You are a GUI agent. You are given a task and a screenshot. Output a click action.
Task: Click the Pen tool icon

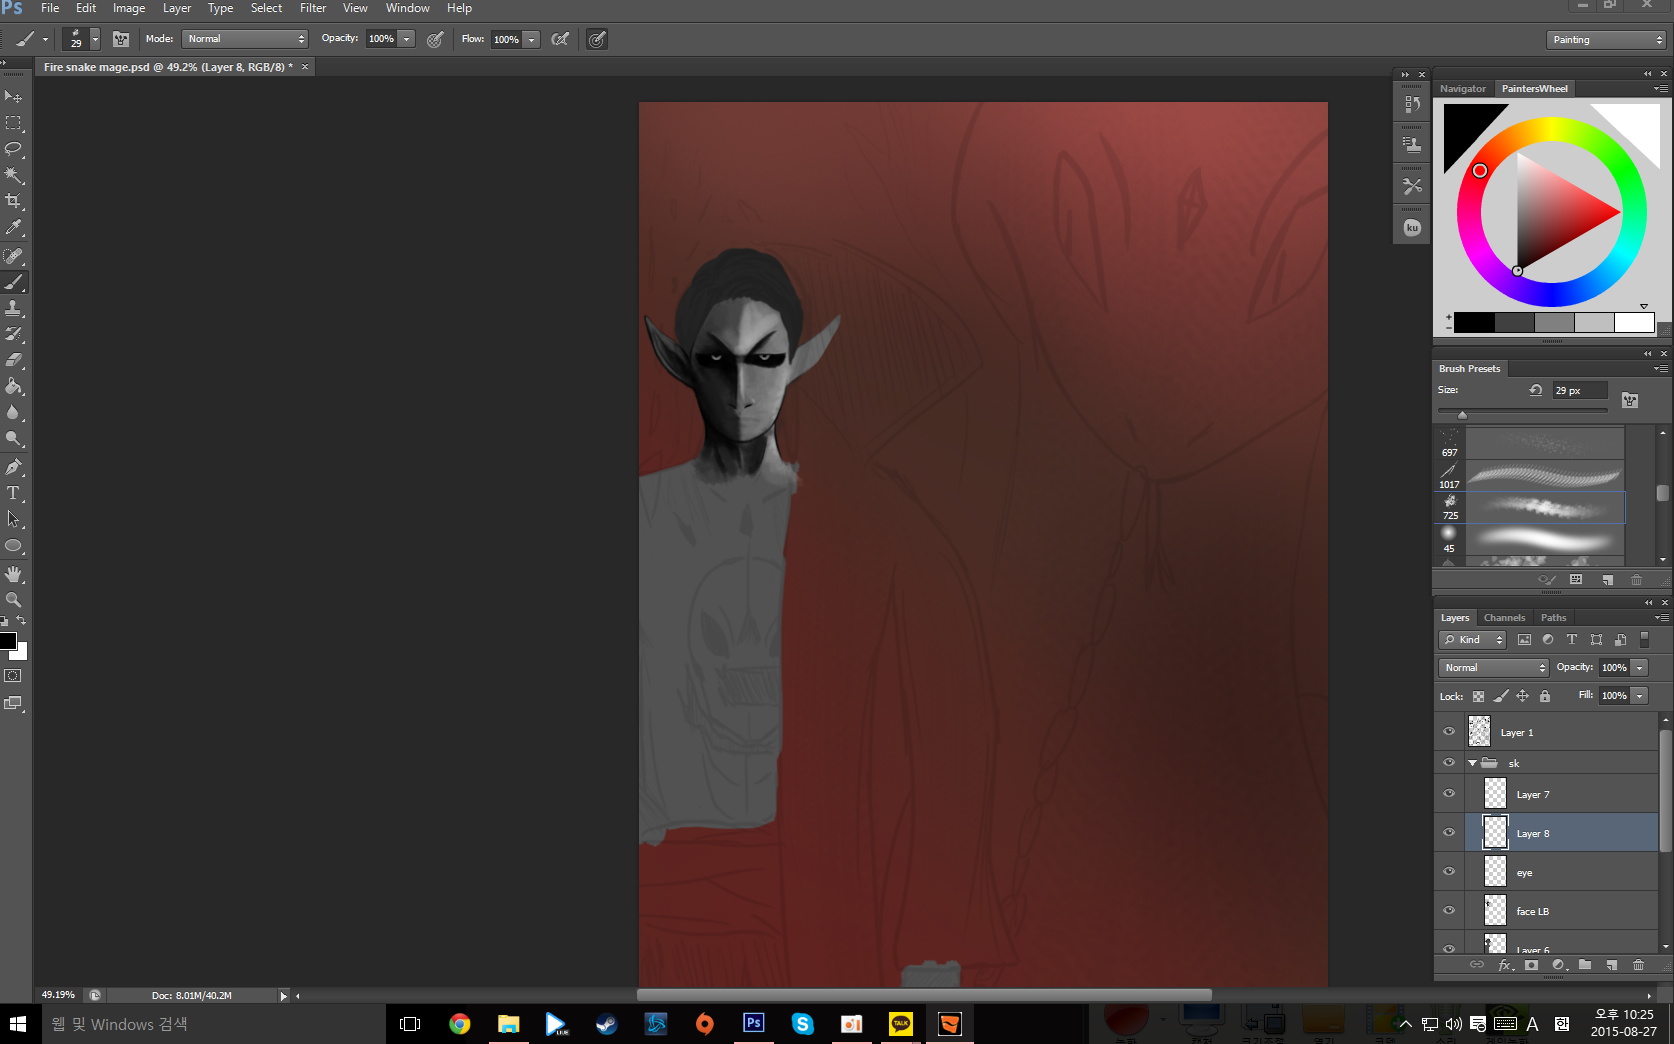13,467
